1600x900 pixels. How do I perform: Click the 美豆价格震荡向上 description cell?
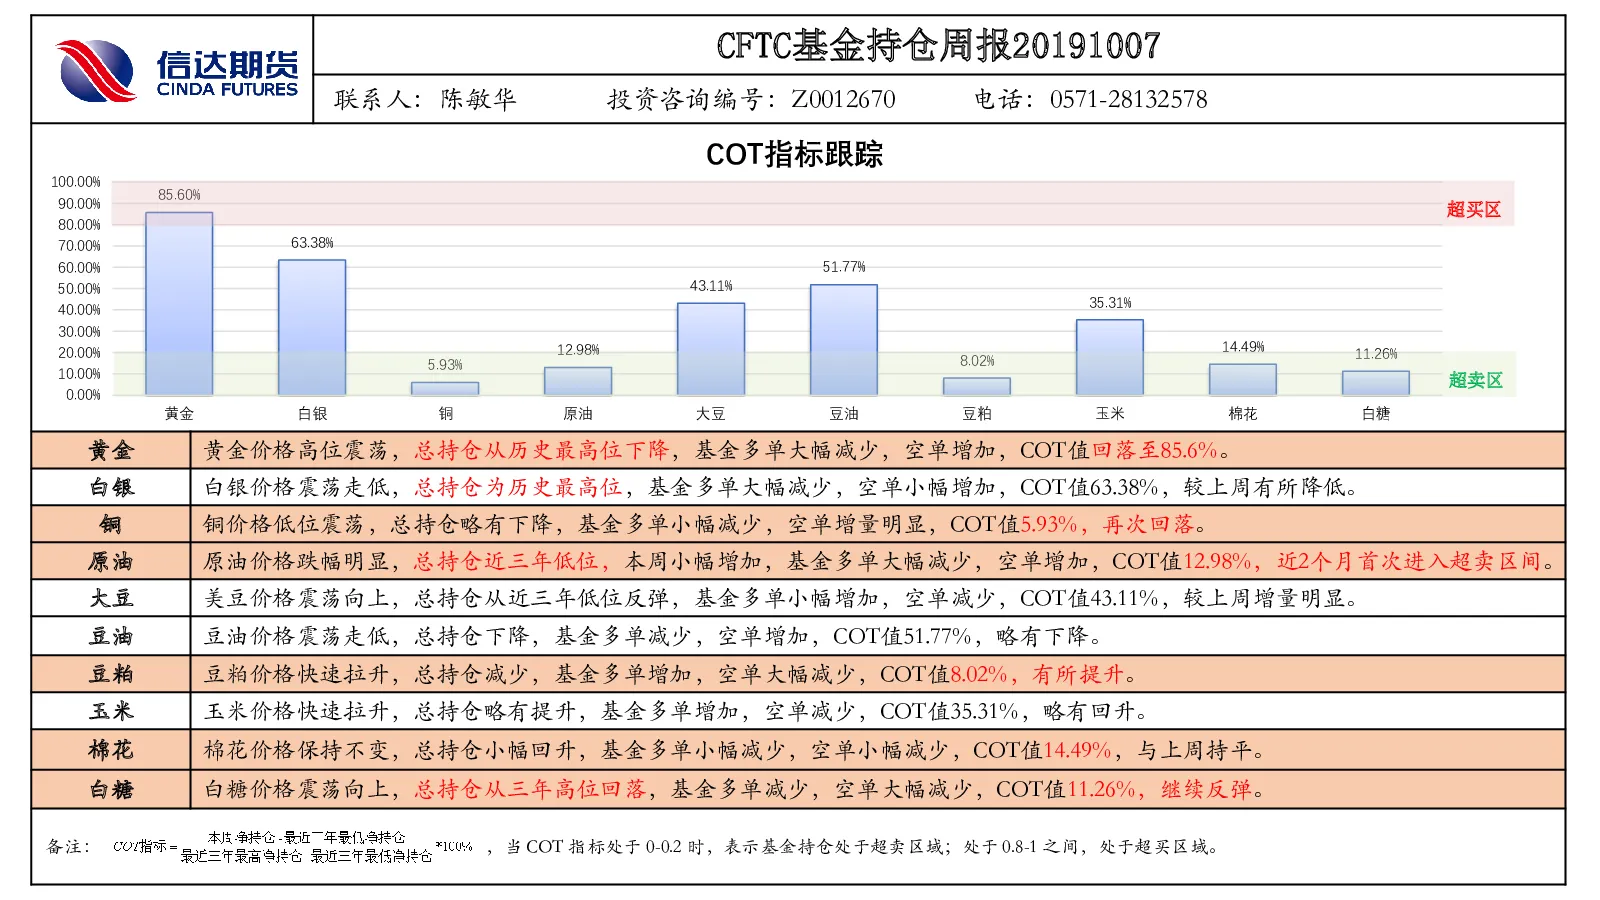[x=878, y=598]
